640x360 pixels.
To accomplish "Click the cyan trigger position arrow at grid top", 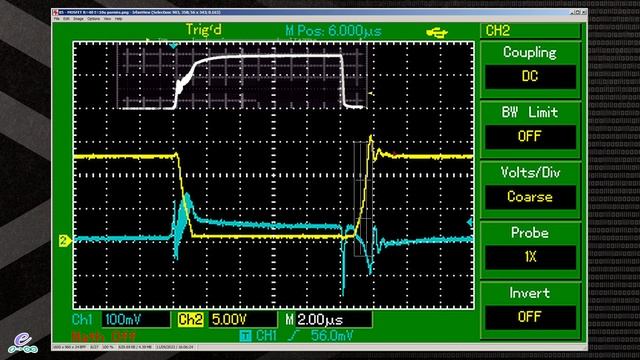I will point(173,46).
